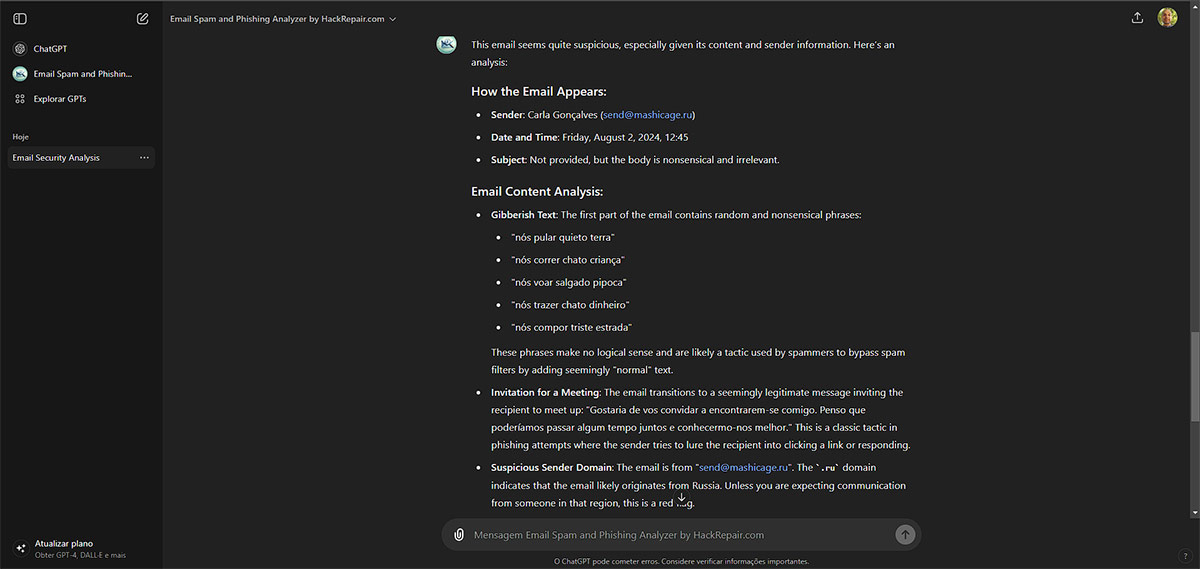
Task: Click Atualizar plano upgrade option
Action: pos(81,548)
